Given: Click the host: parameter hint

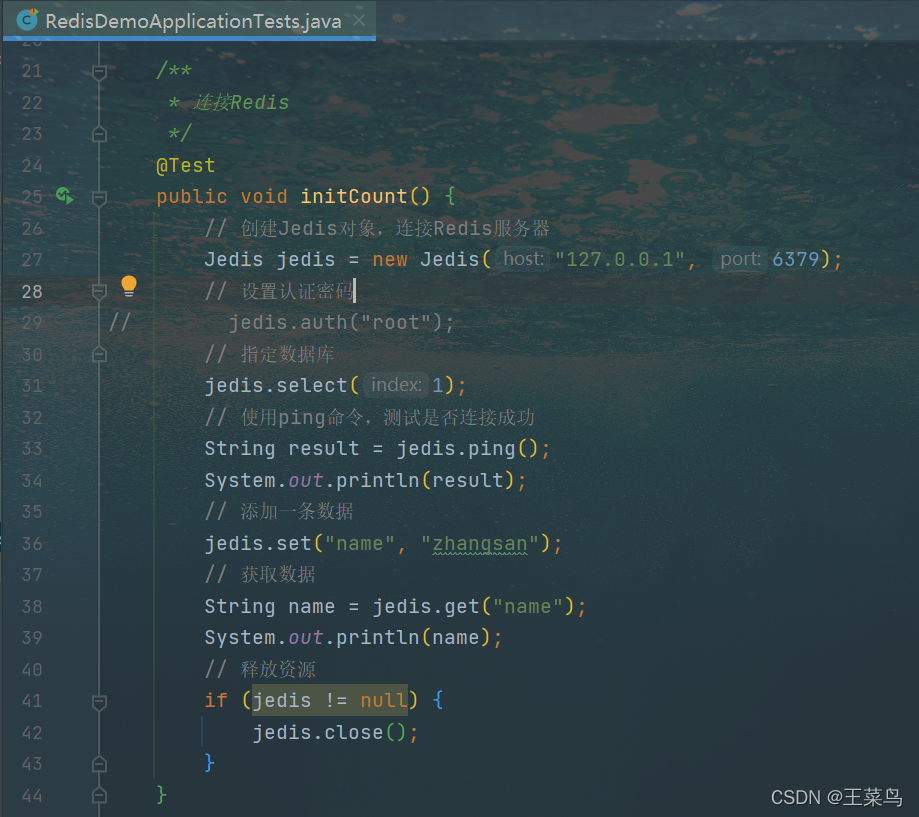Looking at the screenshot, I should 523,259.
